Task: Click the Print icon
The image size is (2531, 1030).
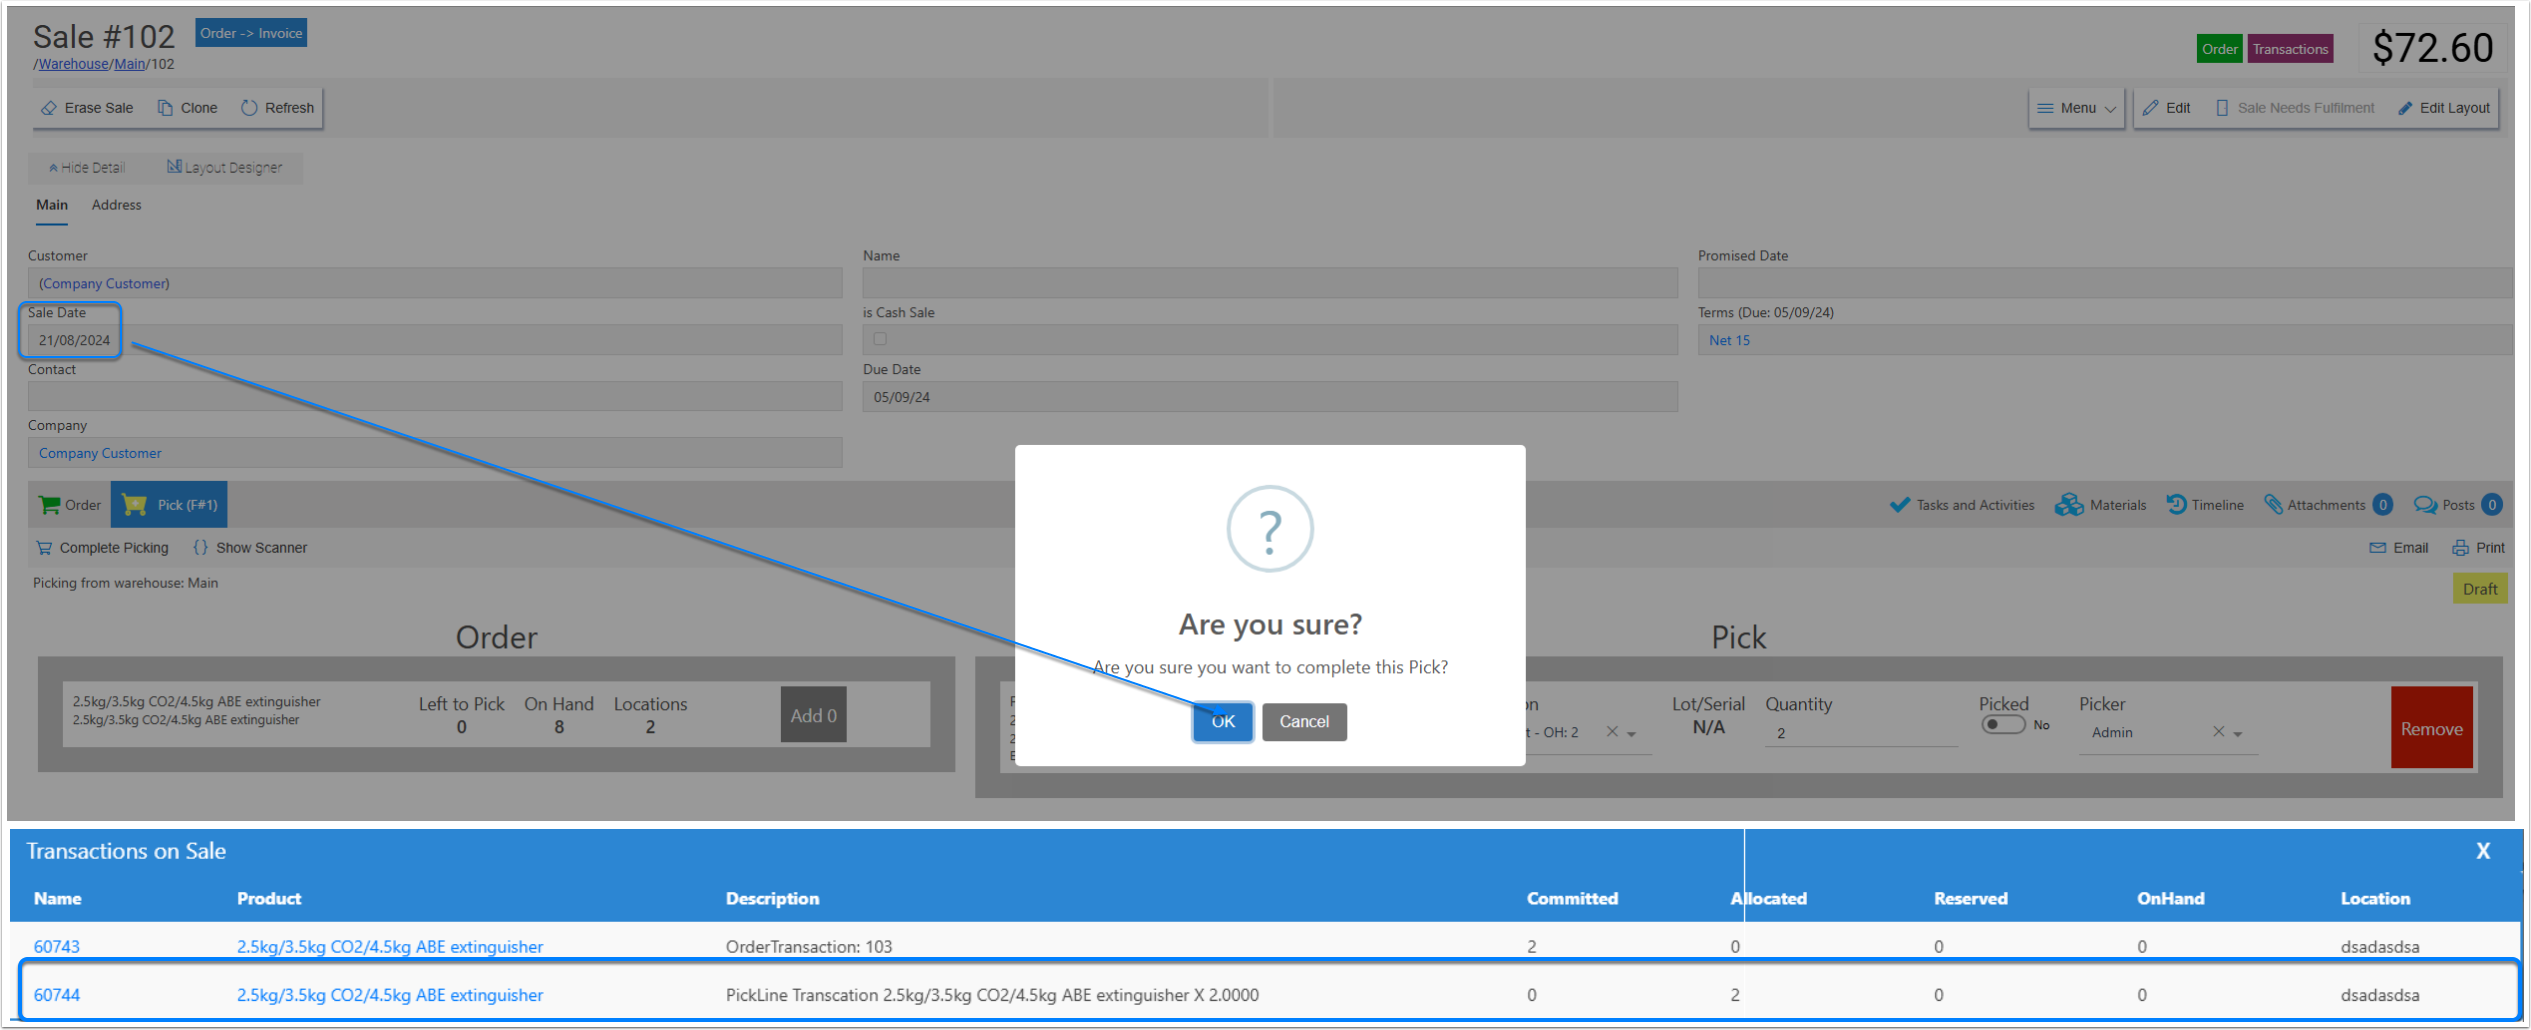Action: (x=2460, y=548)
